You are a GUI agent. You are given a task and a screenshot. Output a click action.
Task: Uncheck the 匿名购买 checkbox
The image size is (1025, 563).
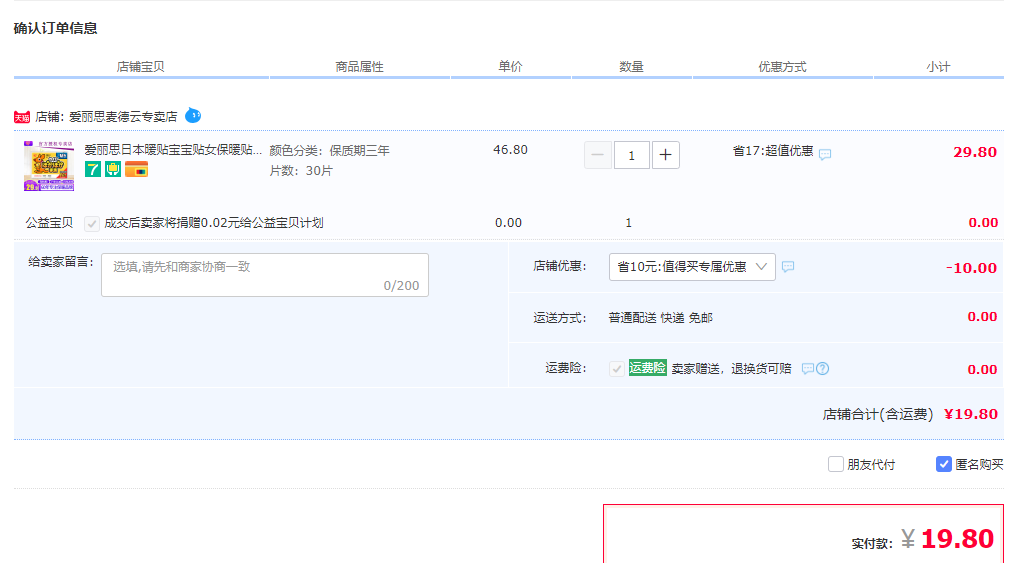(943, 464)
